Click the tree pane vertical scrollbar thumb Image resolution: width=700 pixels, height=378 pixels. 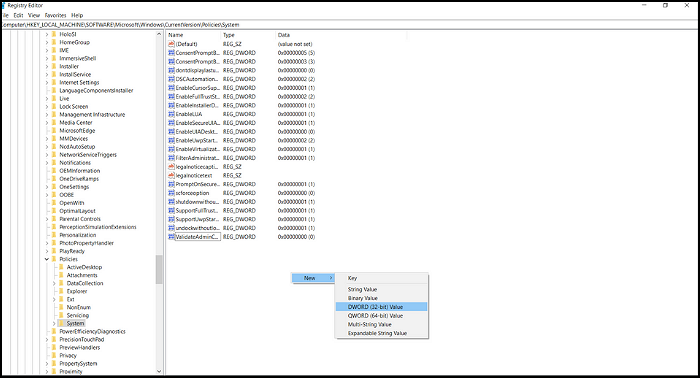tap(159, 270)
